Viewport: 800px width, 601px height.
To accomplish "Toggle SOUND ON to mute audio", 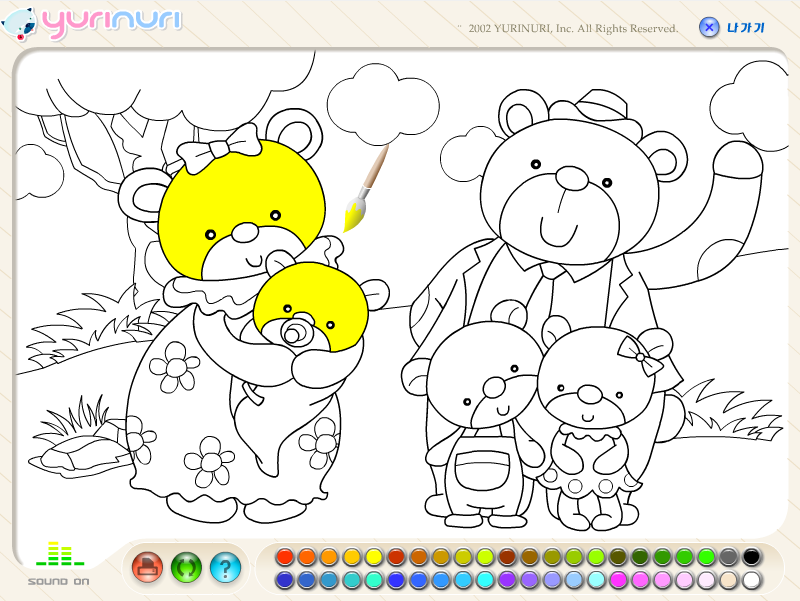I will coord(57,580).
